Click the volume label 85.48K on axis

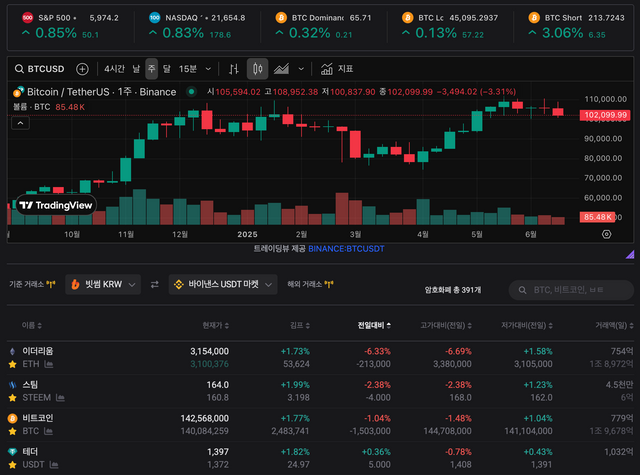click(x=597, y=217)
